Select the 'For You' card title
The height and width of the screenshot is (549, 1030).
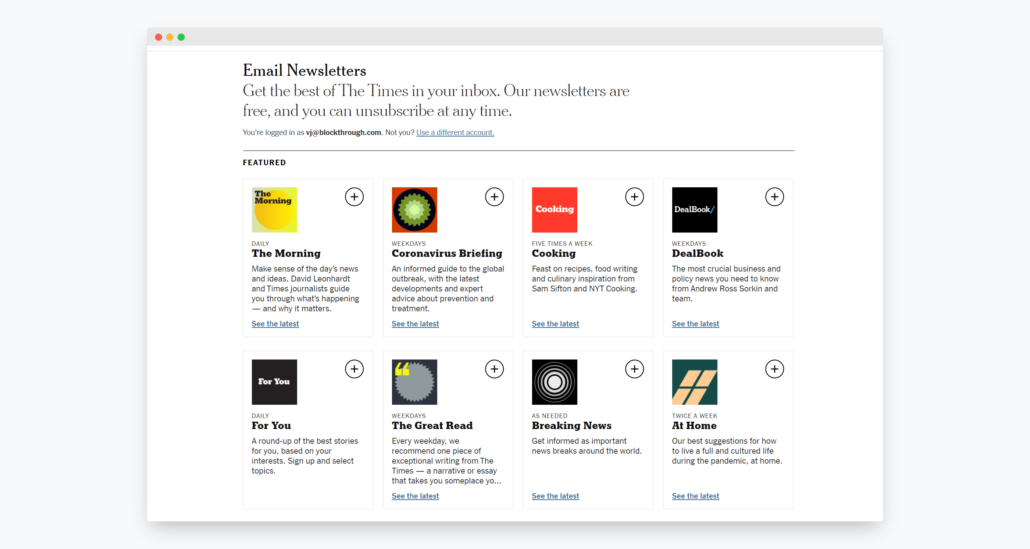(271, 426)
